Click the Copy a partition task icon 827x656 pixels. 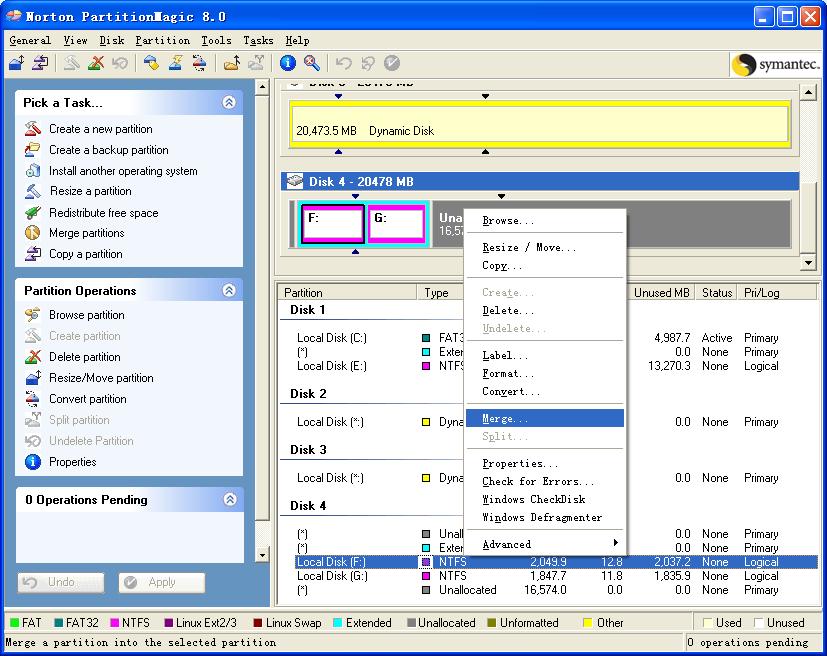click(33, 254)
